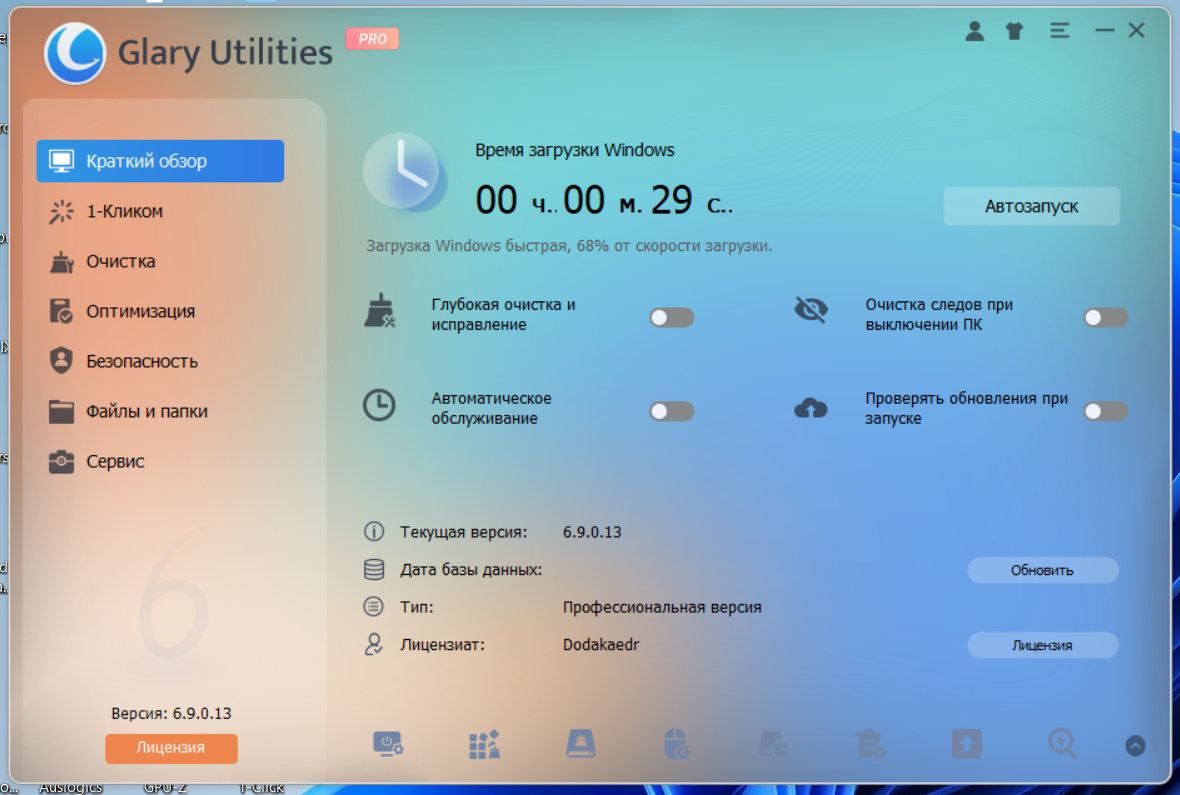1180x795 pixels.
Task: Open the quick search lightning magnifier icon
Action: (x=1062, y=745)
